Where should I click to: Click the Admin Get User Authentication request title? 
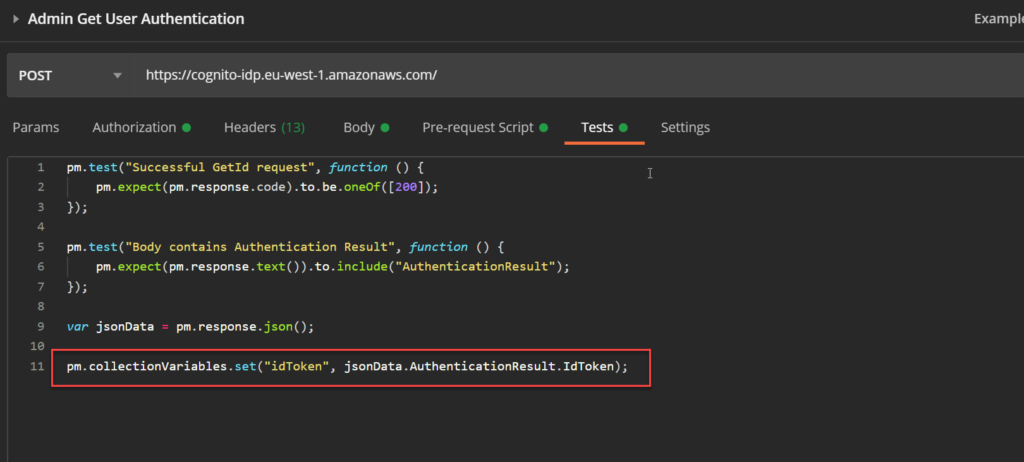pyautogui.click(x=136, y=19)
